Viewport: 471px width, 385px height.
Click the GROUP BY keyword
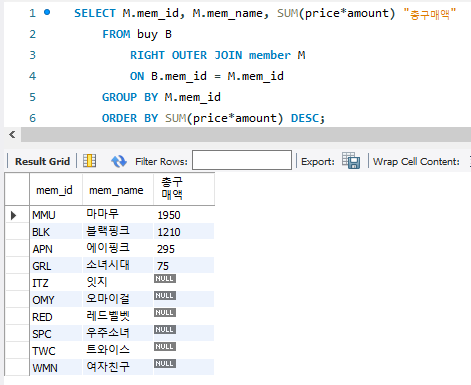[130, 97]
